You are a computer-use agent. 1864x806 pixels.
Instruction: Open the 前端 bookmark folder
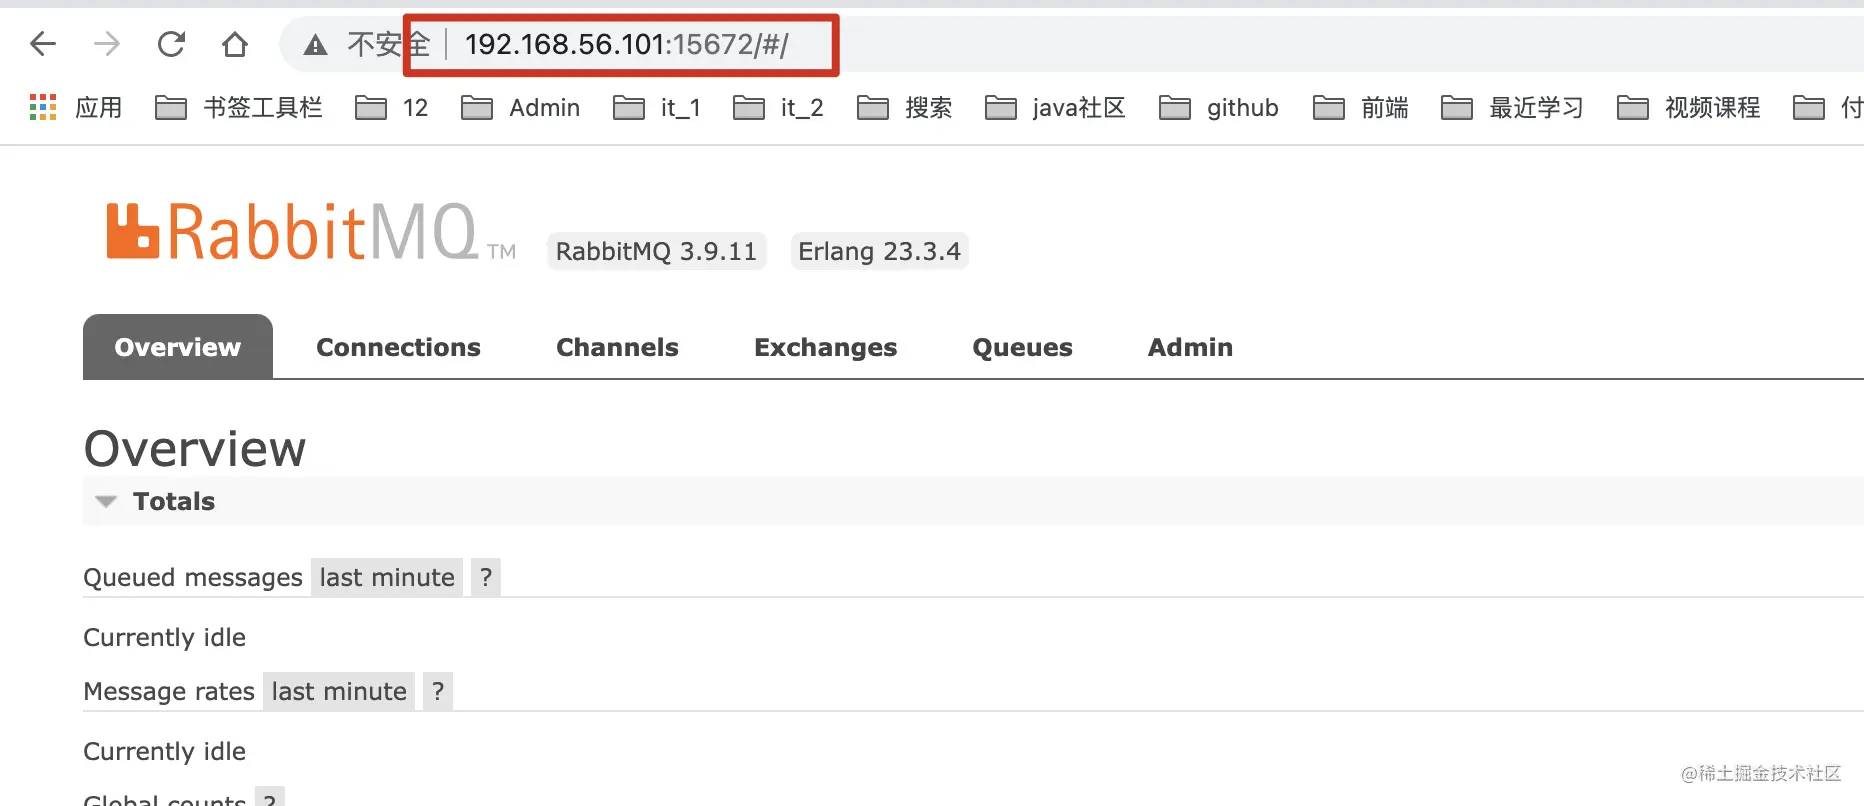coord(1360,107)
